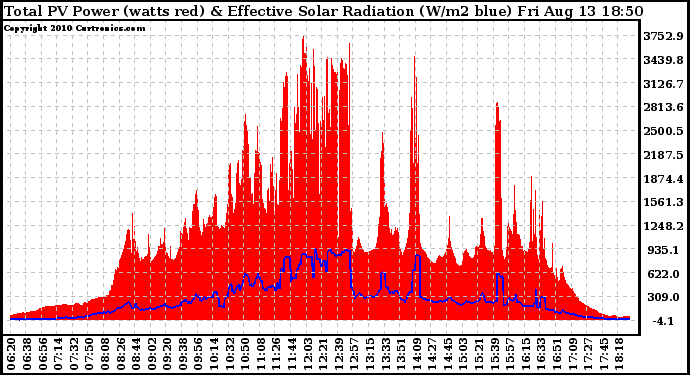Image resolution: width=690 pixels, height=375 pixels.
Task: Click the x-axis time label 16:33
Action: (542, 354)
